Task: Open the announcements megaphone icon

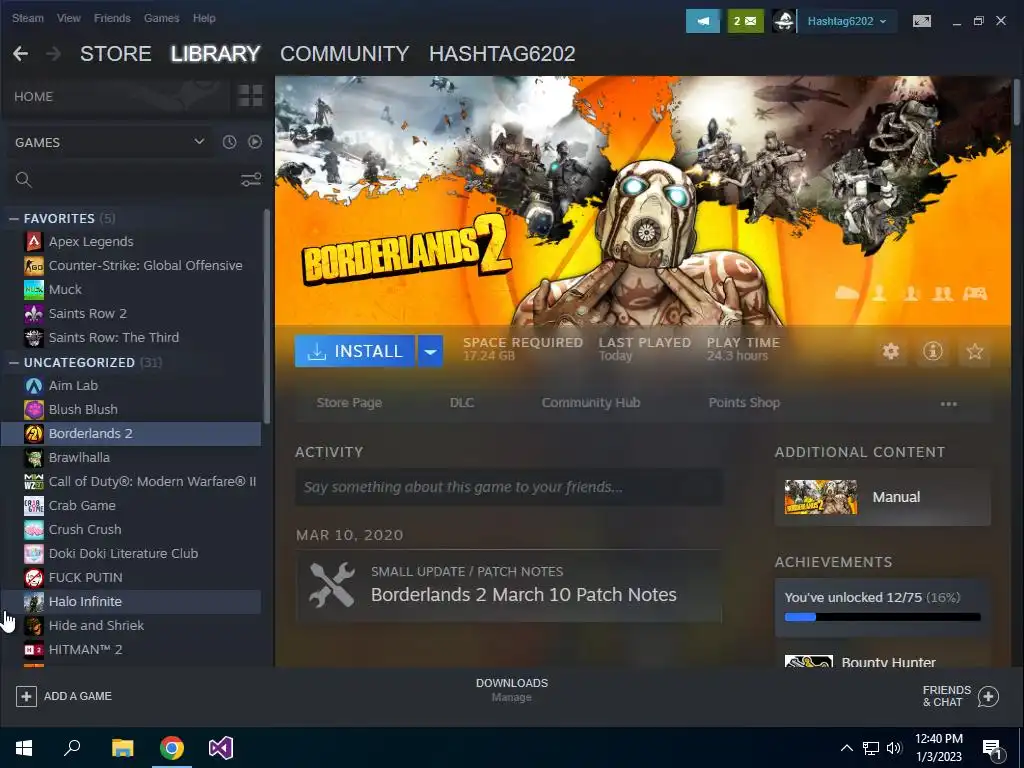Action: [x=703, y=21]
